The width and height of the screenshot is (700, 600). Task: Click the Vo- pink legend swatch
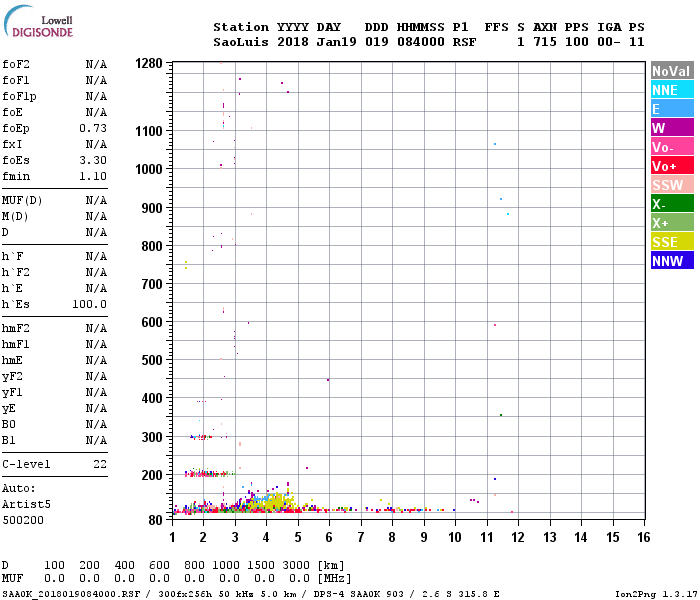click(672, 147)
